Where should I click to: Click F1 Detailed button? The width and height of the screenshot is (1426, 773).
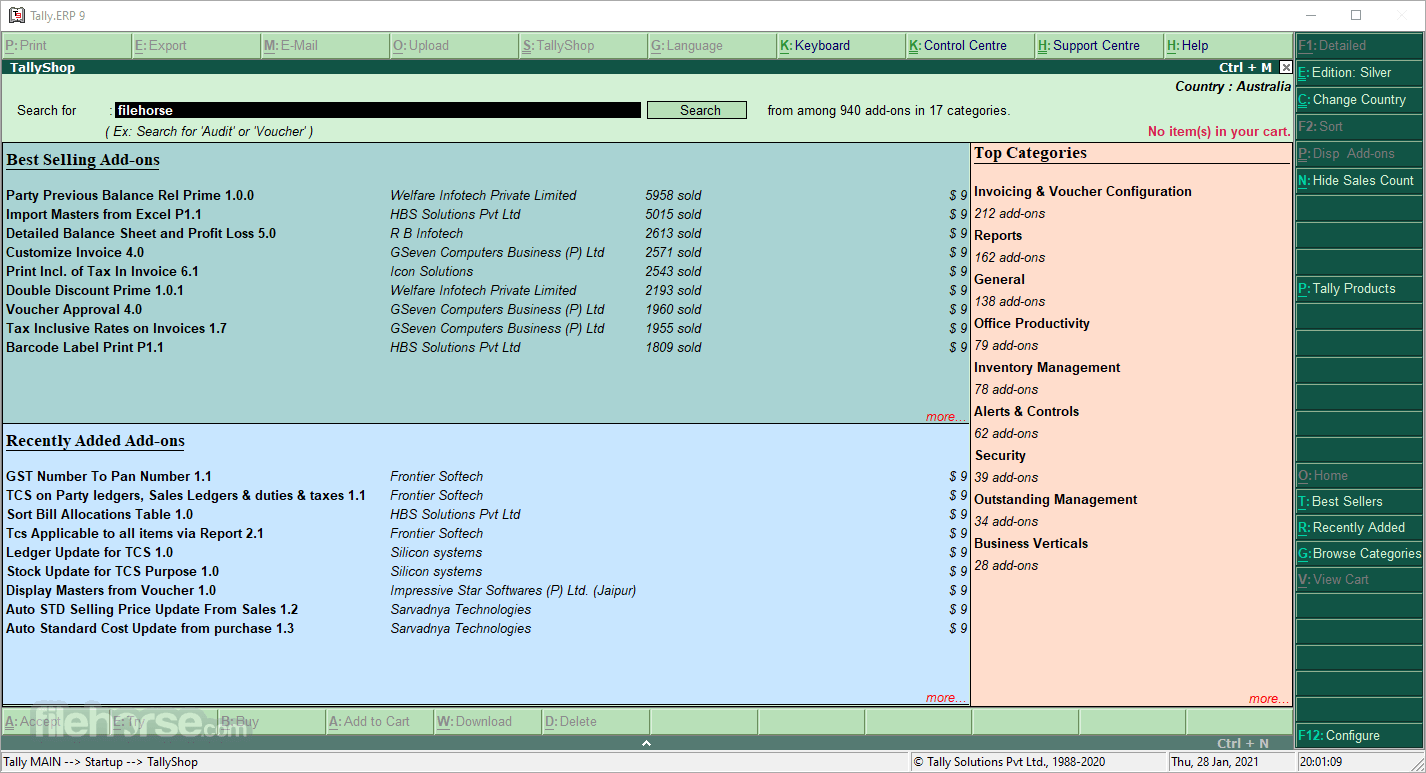[x=1359, y=45]
